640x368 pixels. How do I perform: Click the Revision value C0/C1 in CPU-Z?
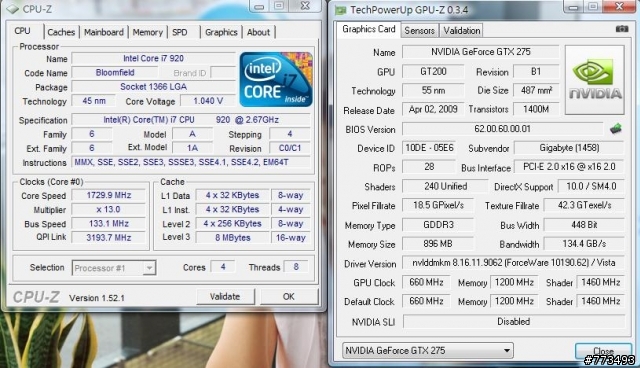(290, 148)
